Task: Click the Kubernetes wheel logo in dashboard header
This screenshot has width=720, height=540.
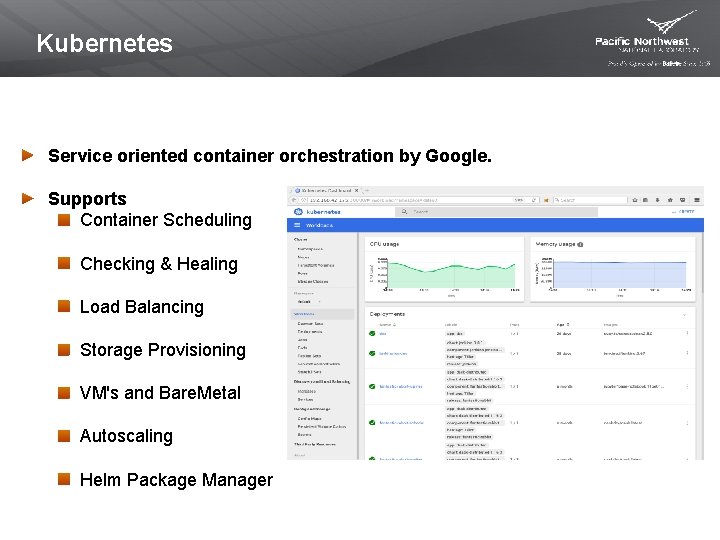Action: (298, 212)
